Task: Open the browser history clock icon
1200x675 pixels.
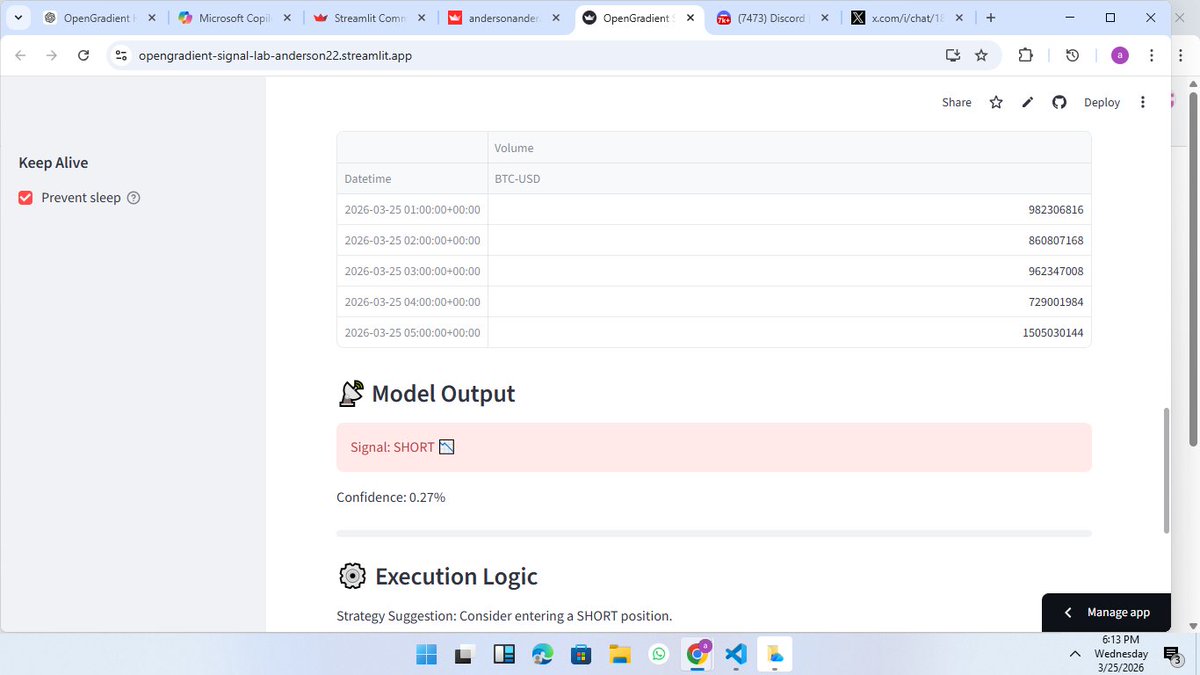Action: (1072, 56)
